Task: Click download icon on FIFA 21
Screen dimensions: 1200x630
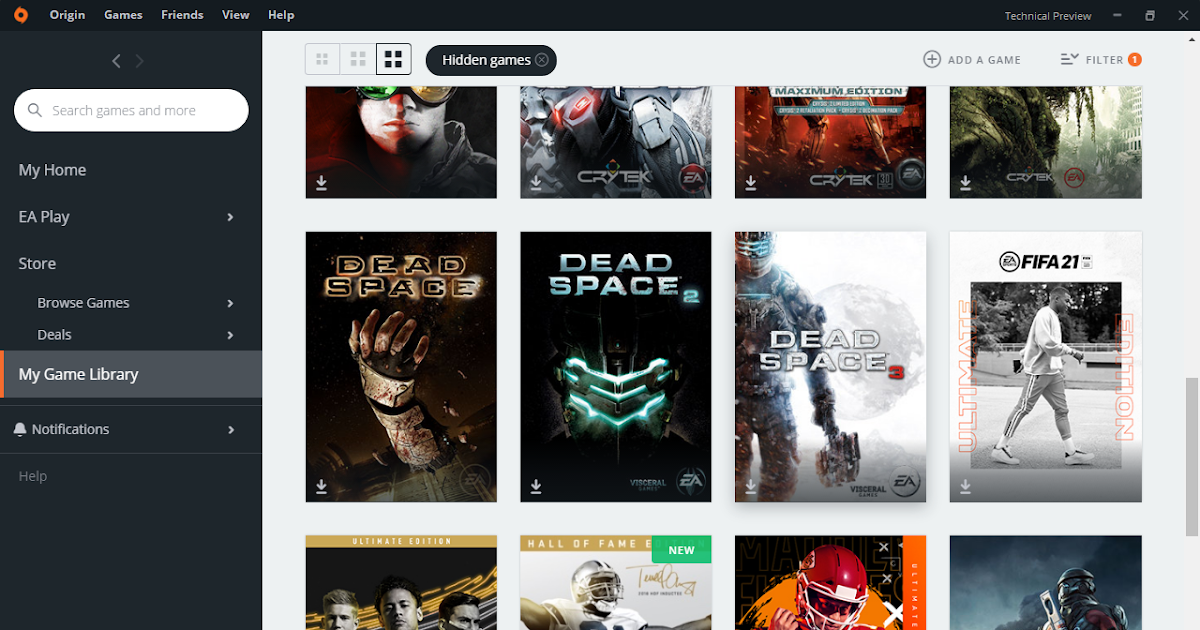Action: 965,486
